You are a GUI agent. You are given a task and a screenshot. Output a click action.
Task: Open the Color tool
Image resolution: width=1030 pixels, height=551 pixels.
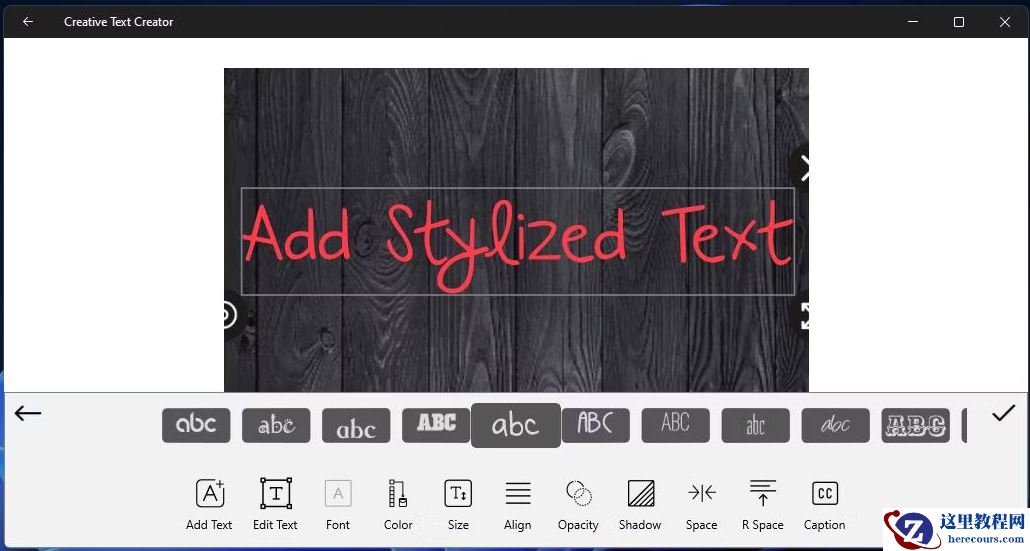click(x=397, y=493)
